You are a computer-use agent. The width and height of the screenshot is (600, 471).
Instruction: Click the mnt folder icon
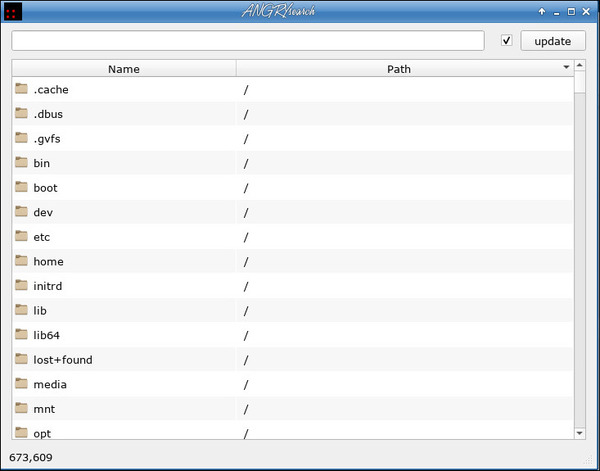(x=21, y=408)
